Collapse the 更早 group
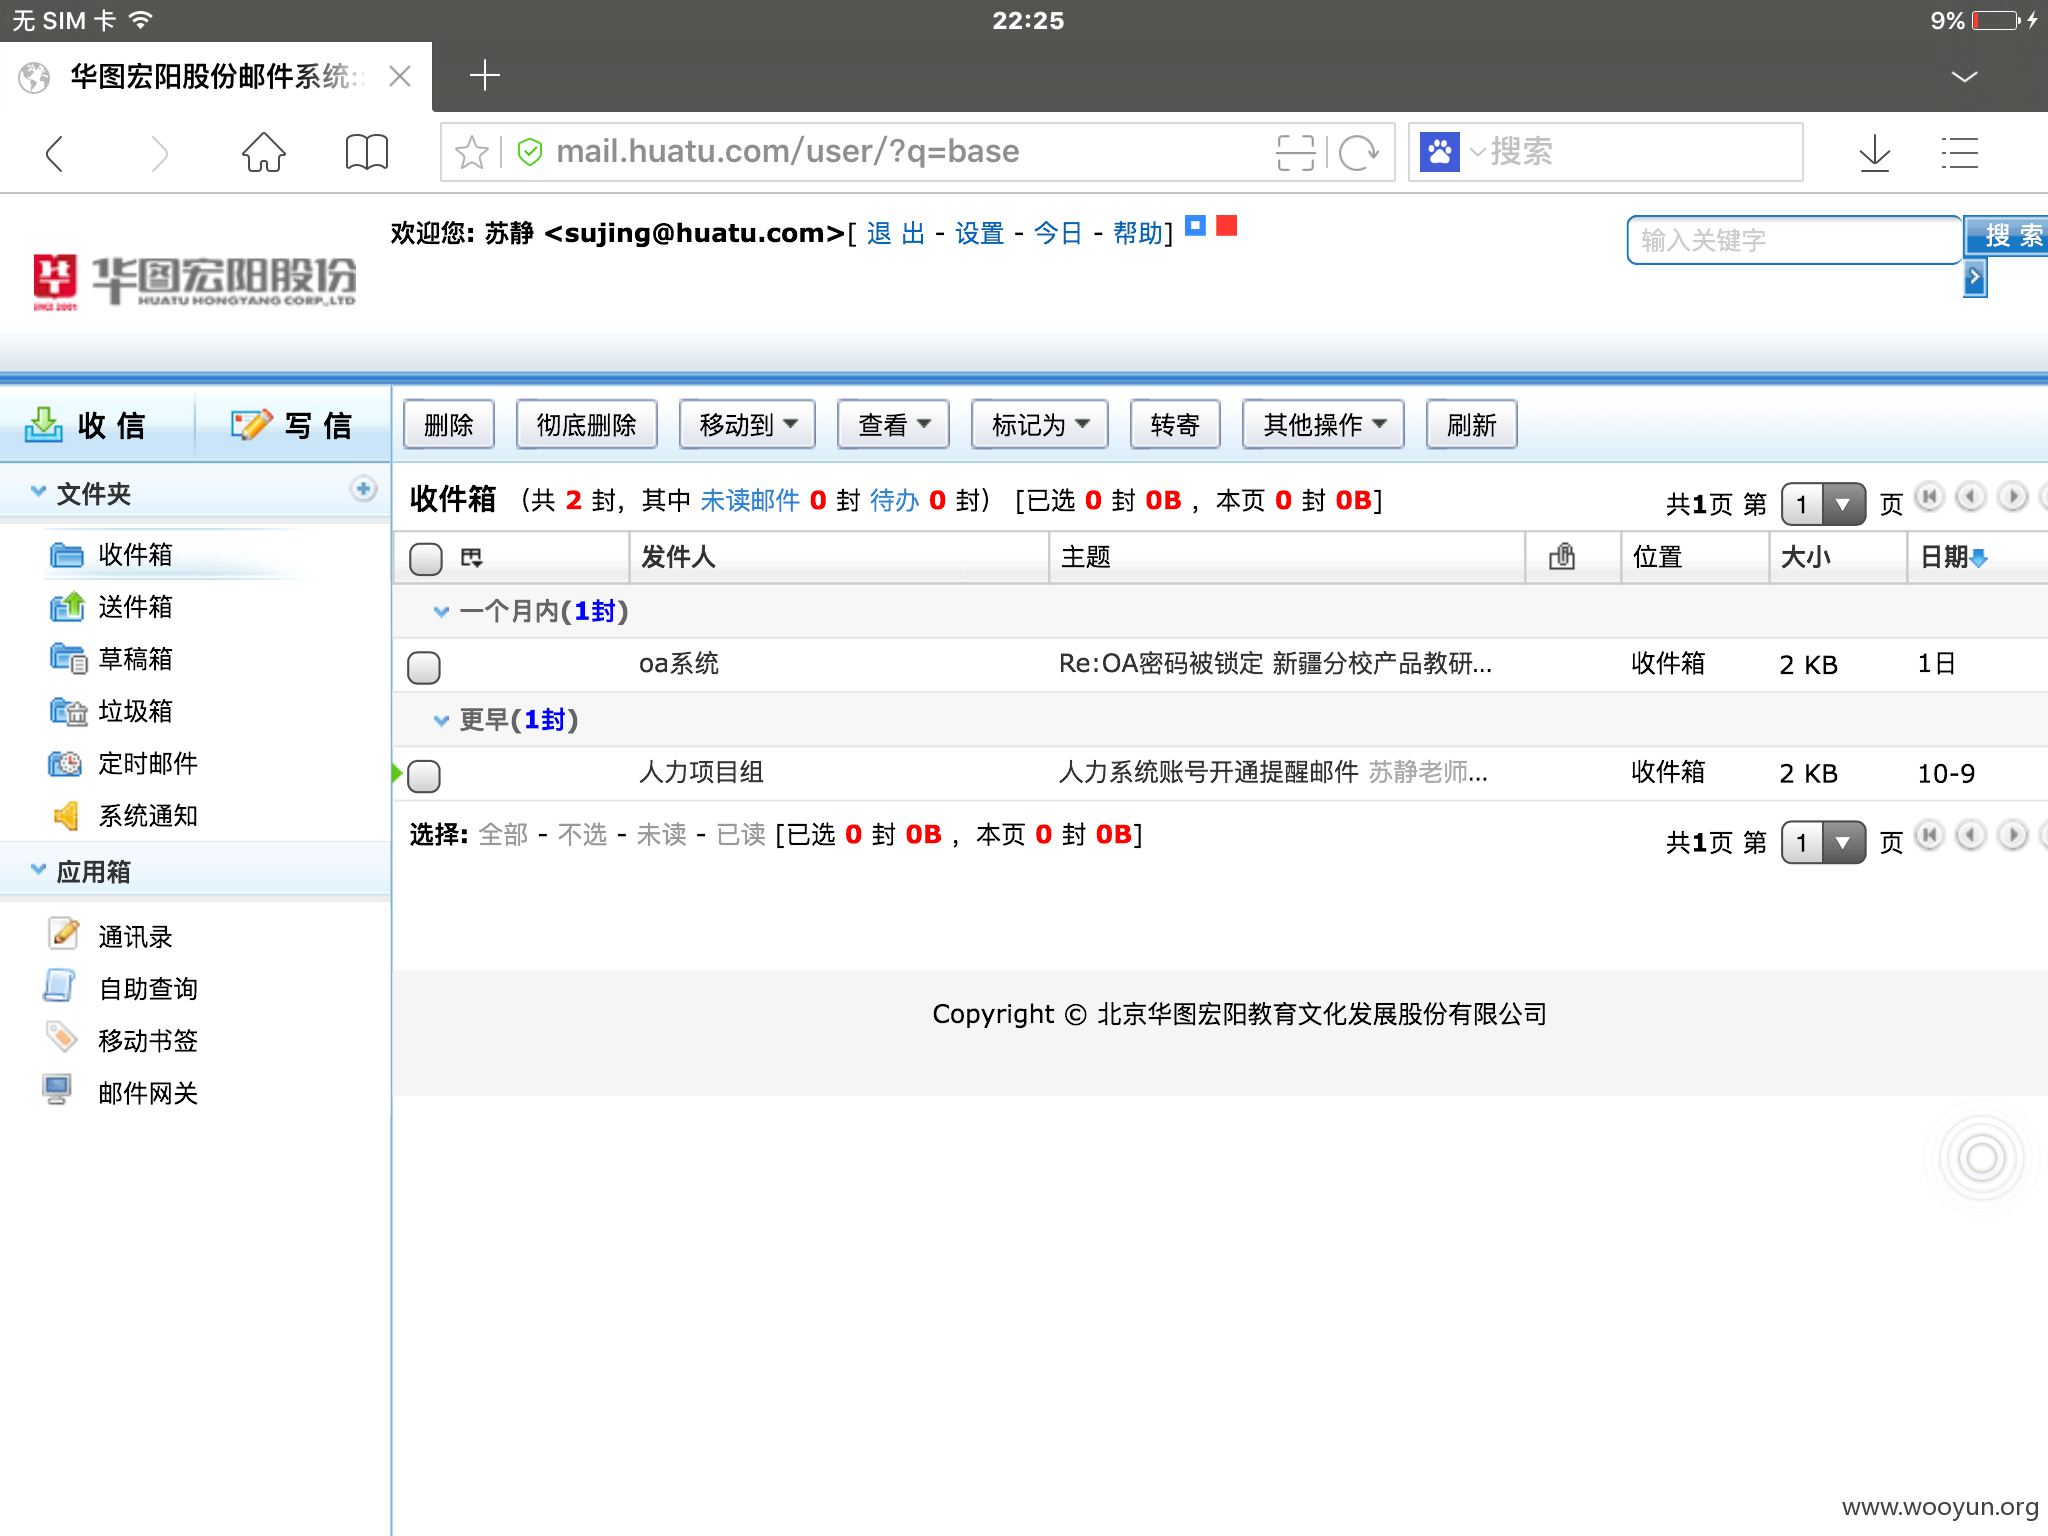 click(x=441, y=720)
